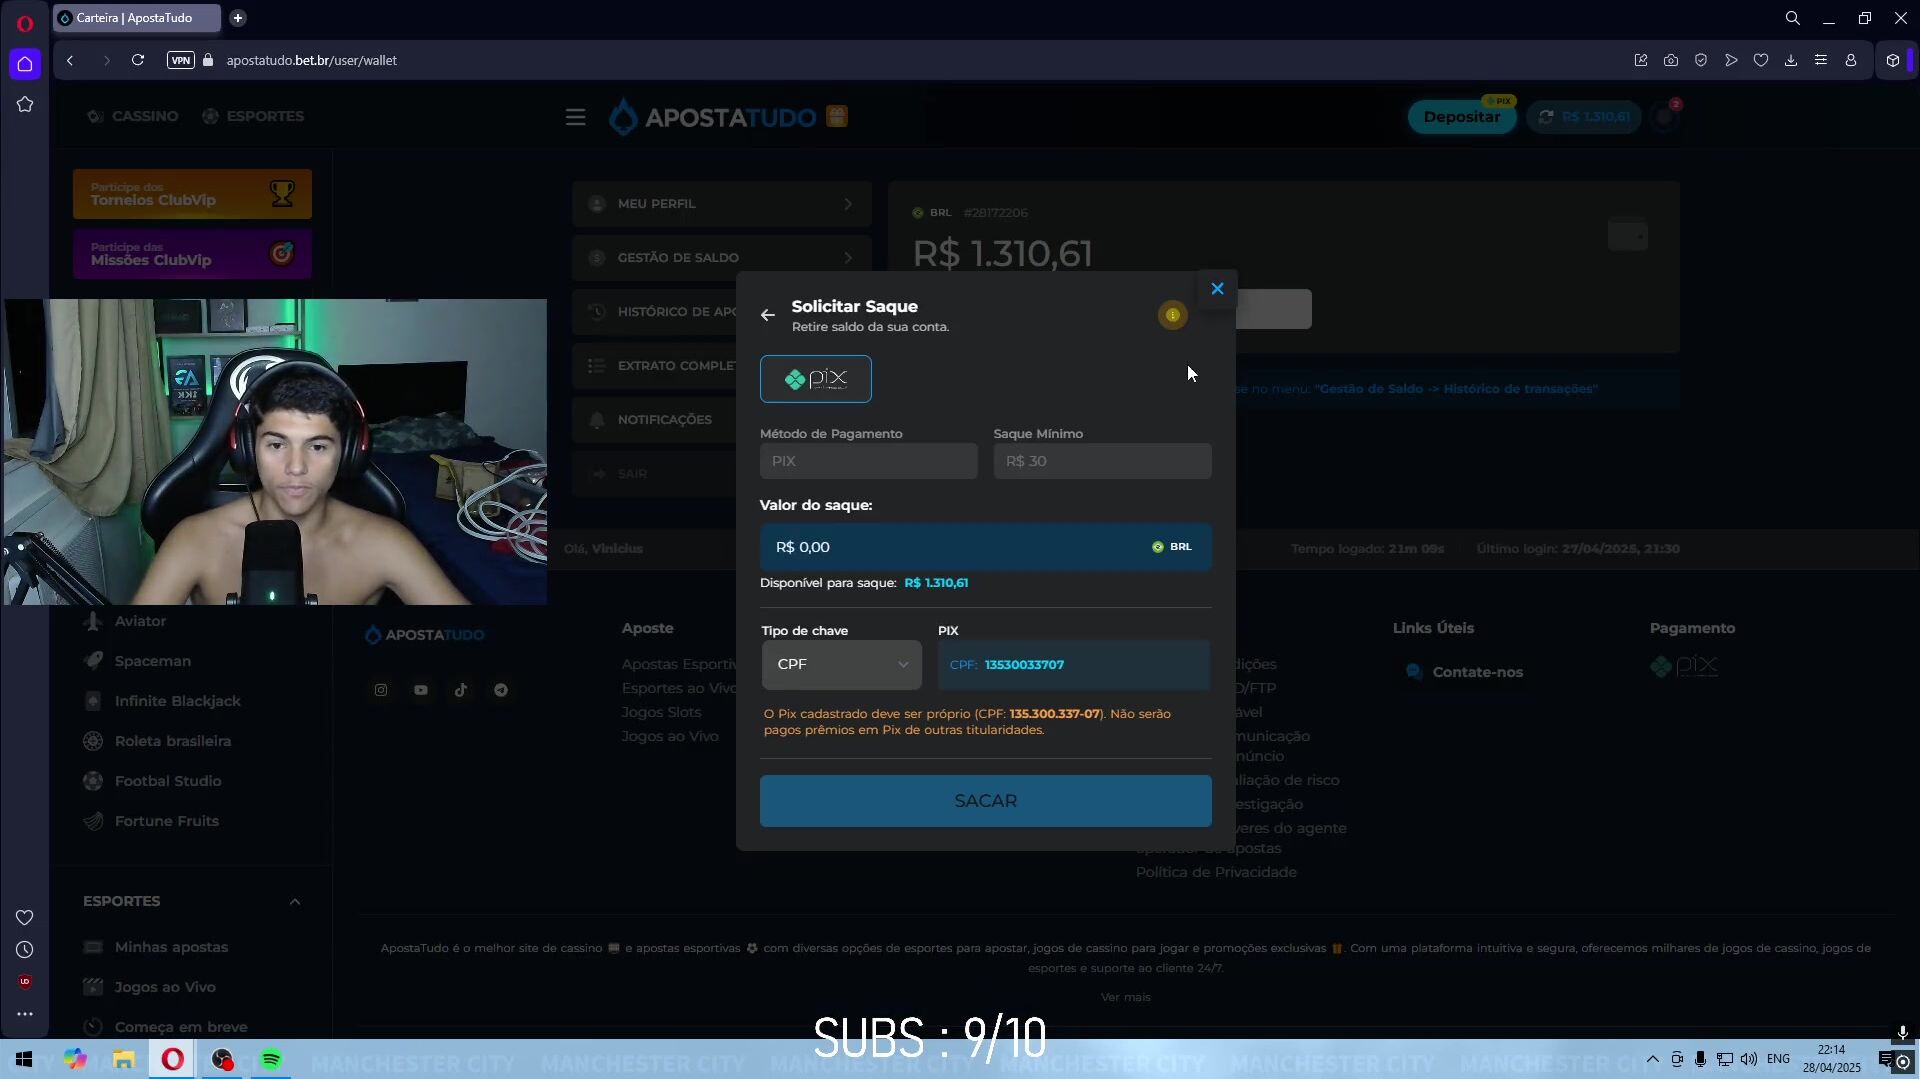Click Opera icon in taskbar
The height and width of the screenshot is (1079, 1920).
pos(172,1059)
